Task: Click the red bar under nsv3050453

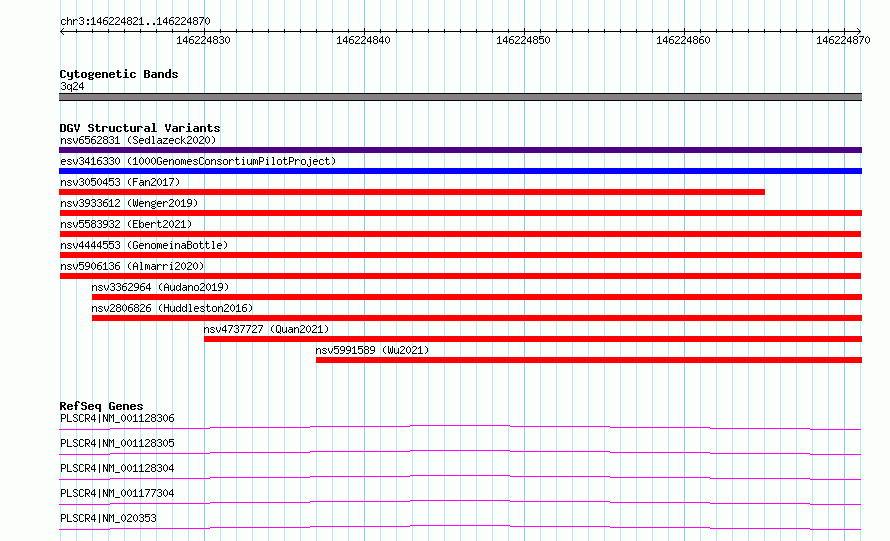Action: click(x=412, y=192)
